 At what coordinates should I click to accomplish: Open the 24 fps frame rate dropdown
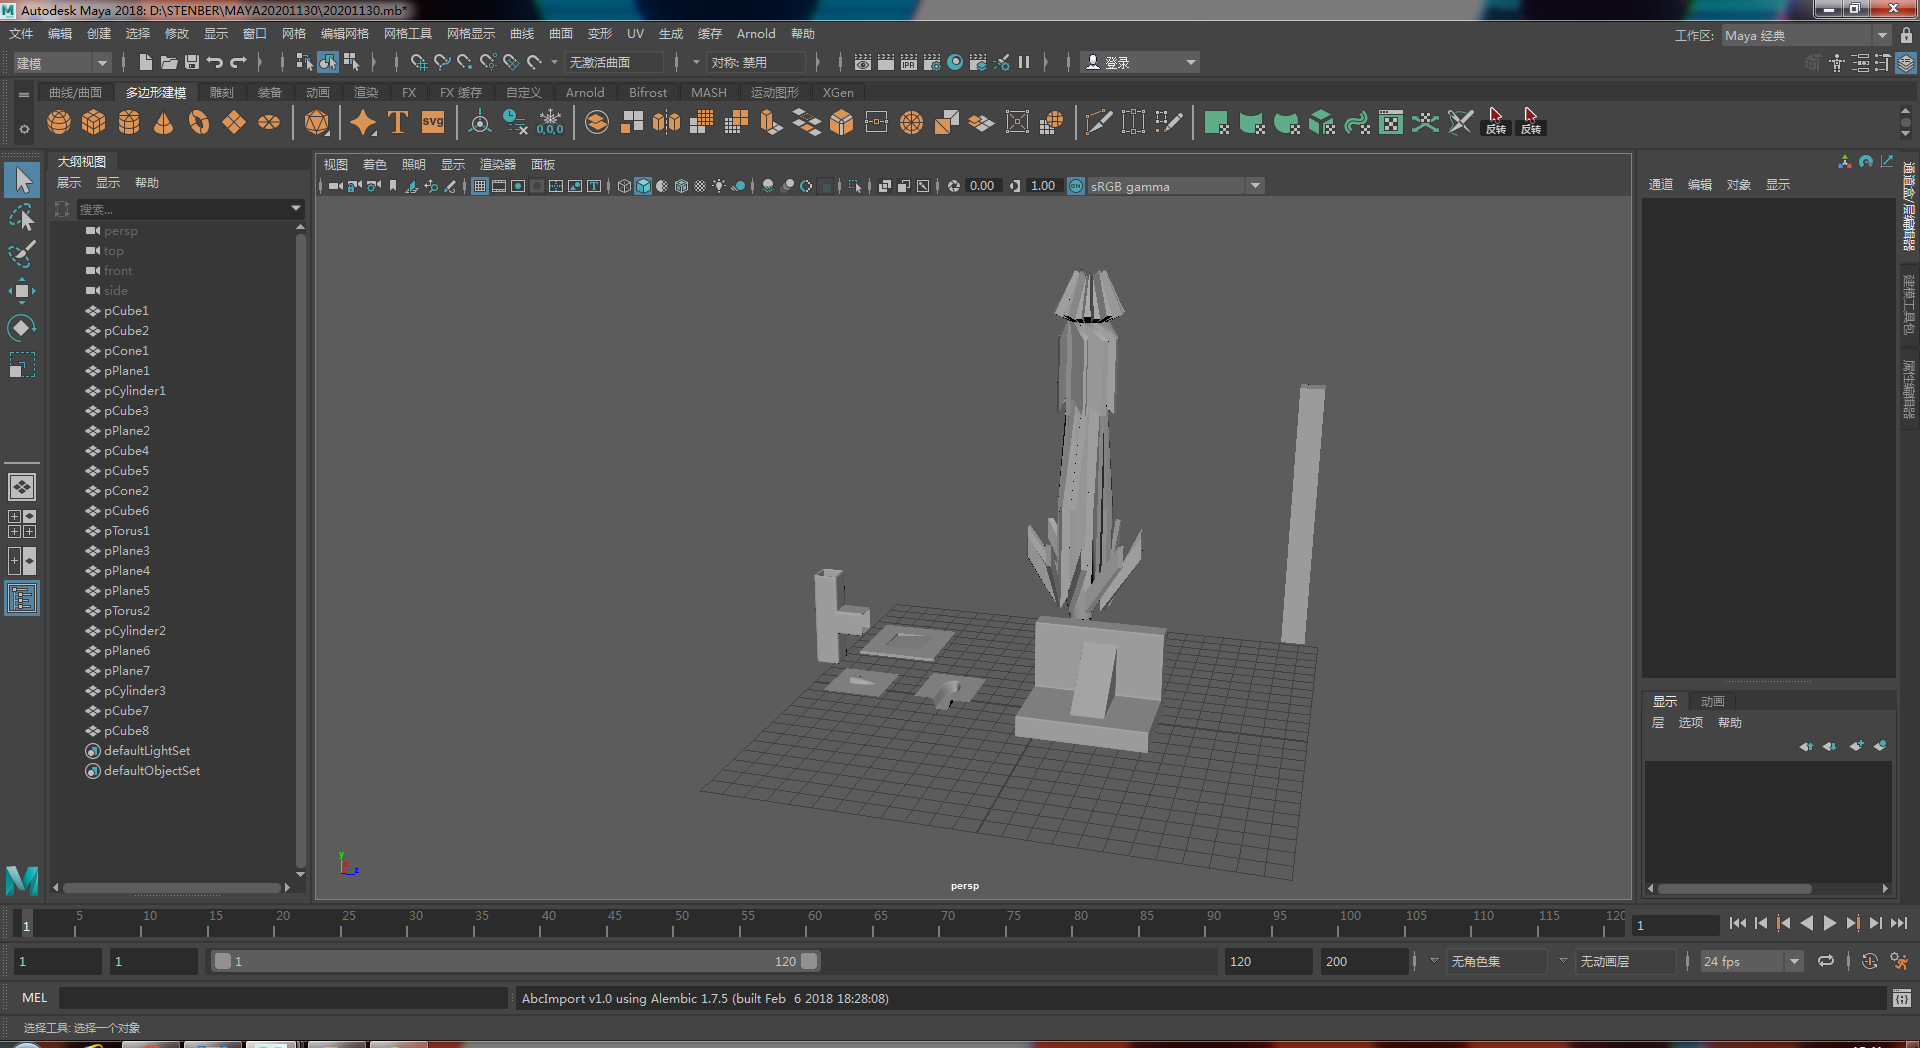1751,961
